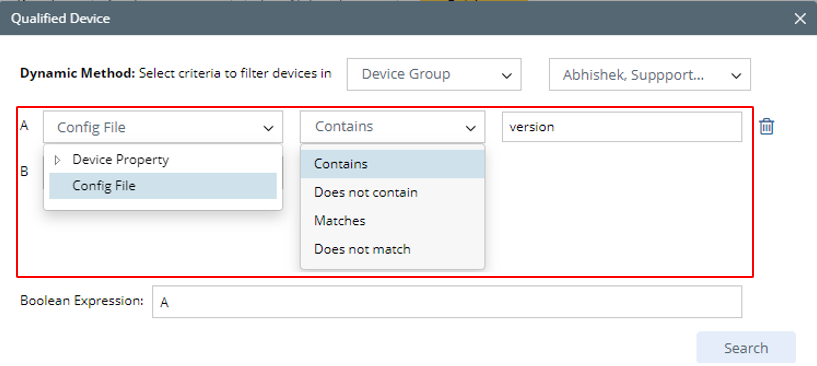Click the Search button
Screen dimensions: 817x366
746,348
